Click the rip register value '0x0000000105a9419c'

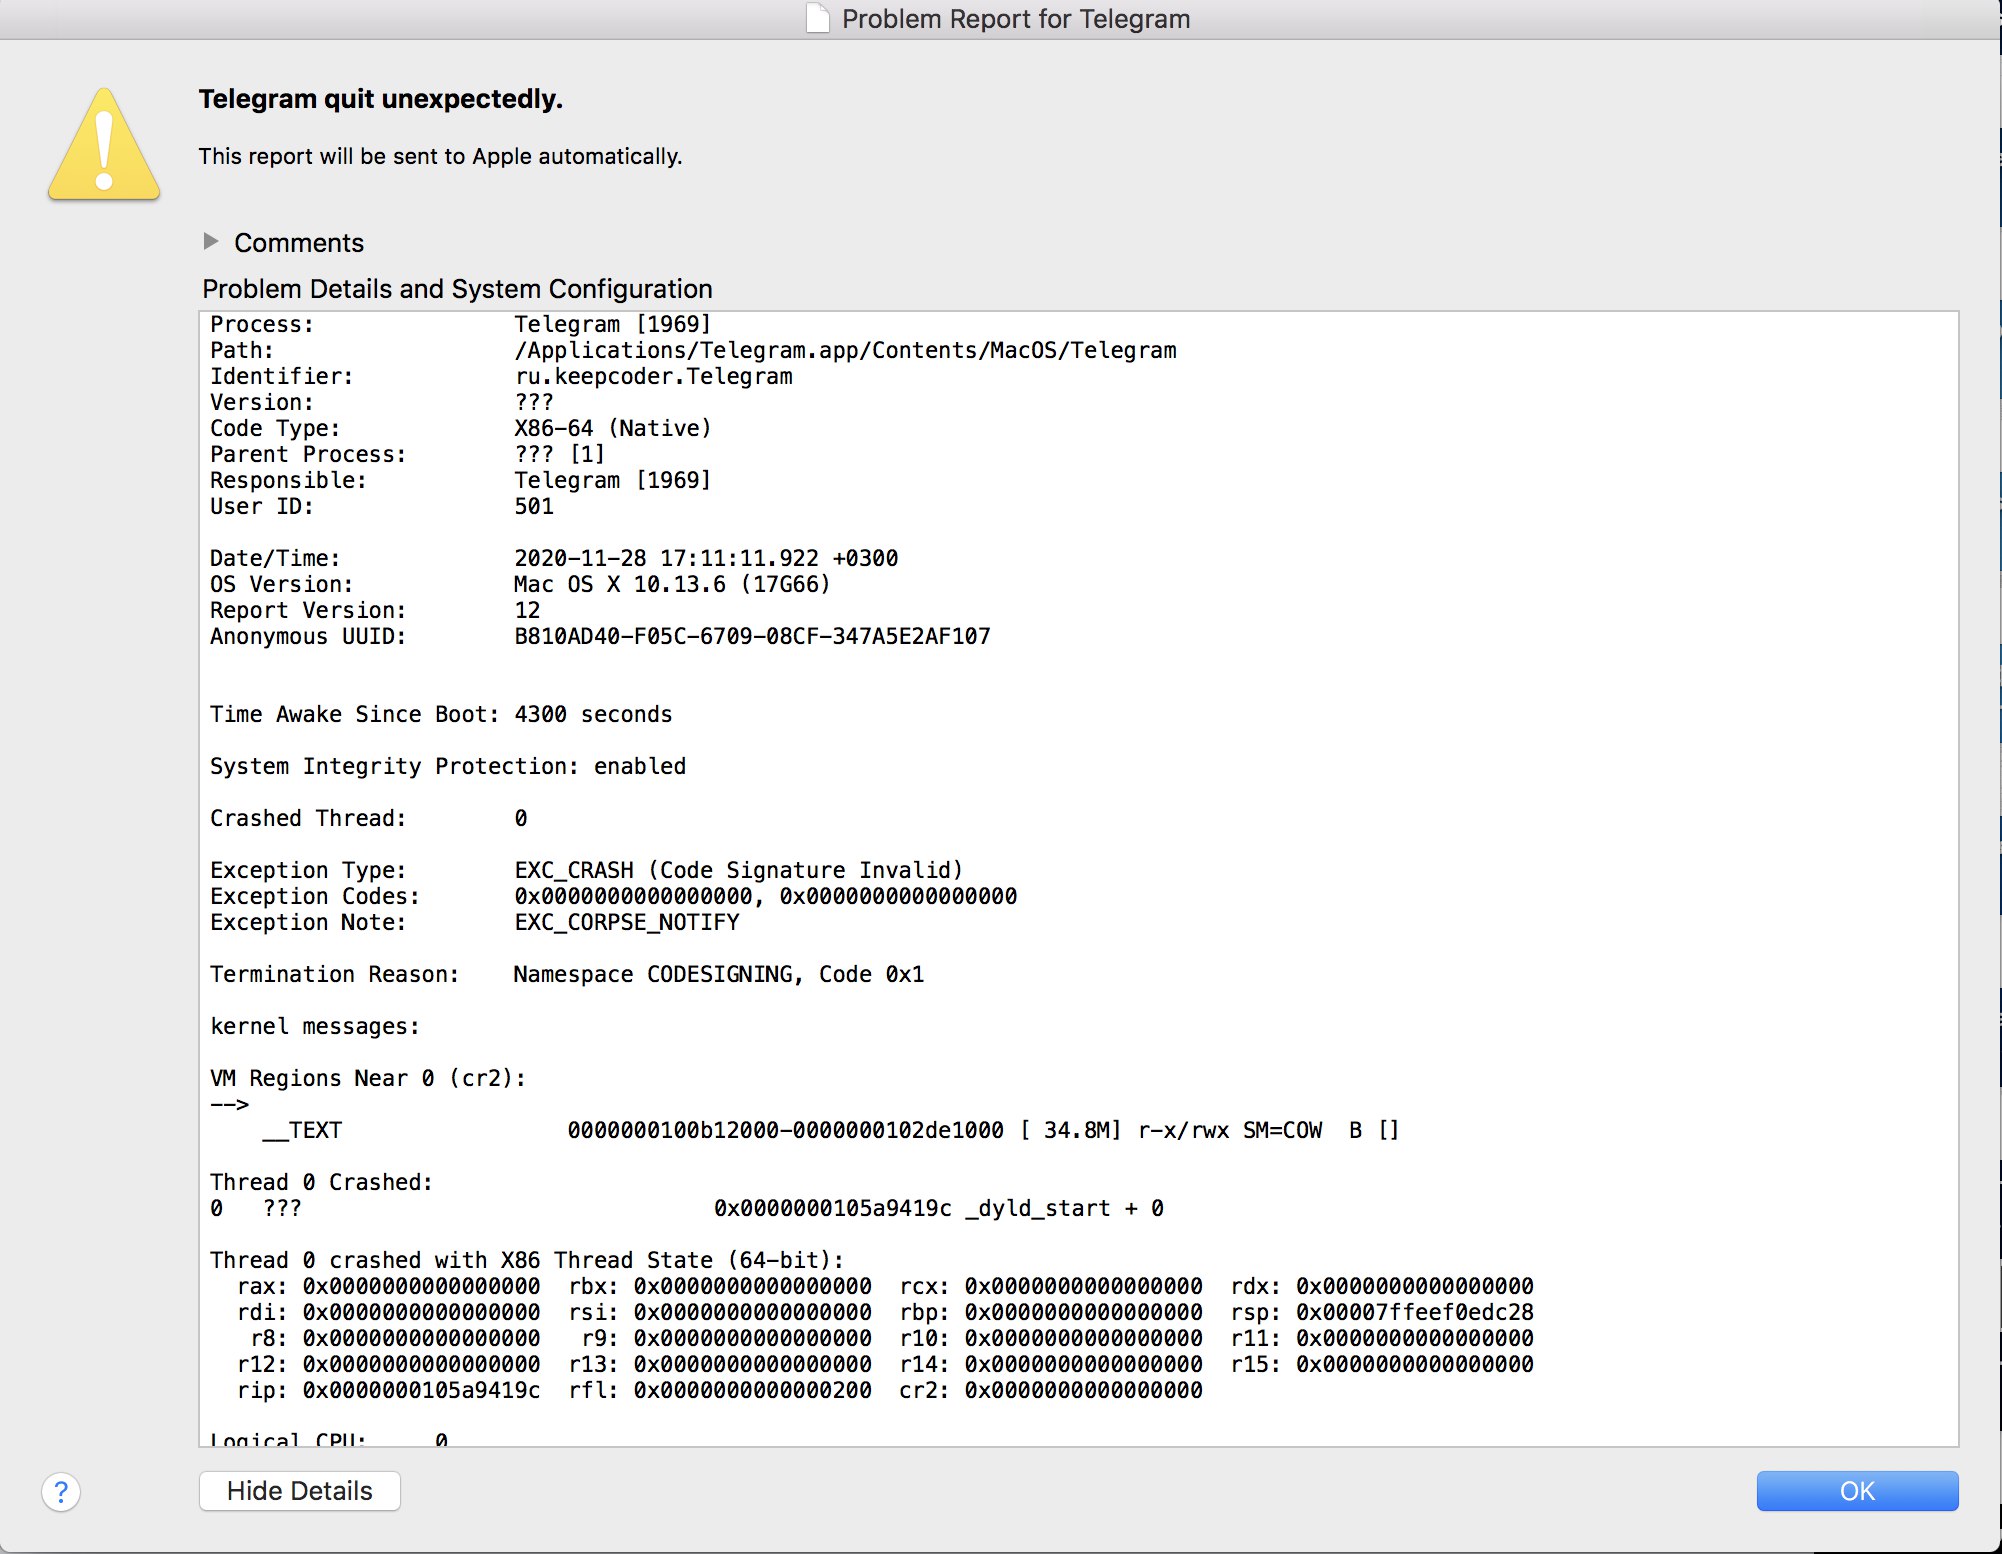(x=422, y=1390)
